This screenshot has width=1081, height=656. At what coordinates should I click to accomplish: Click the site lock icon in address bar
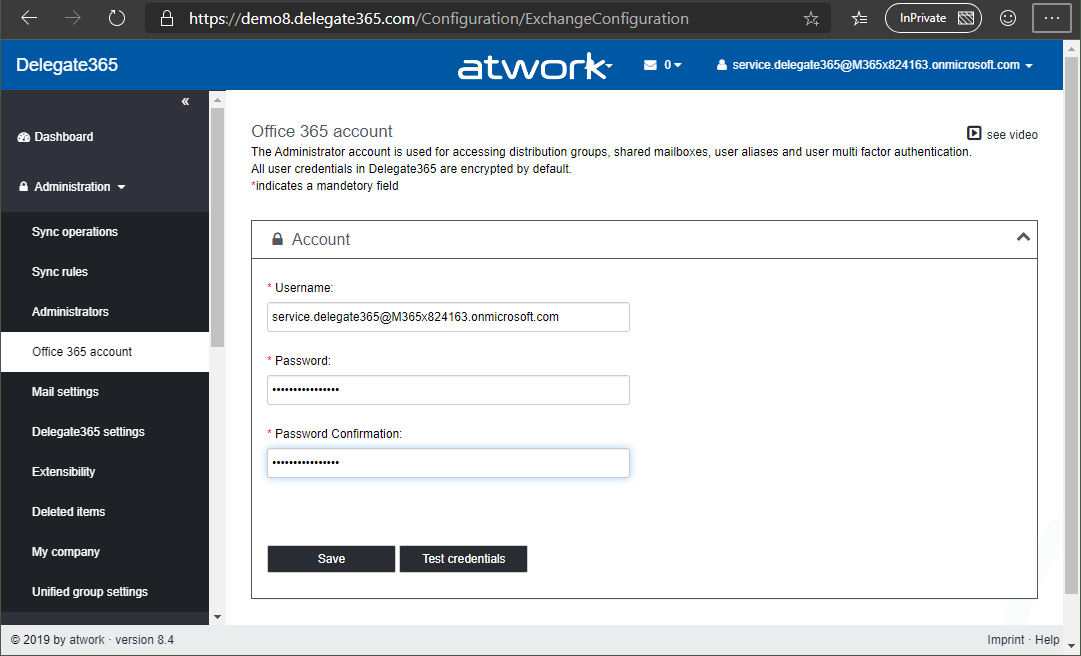(166, 19)
